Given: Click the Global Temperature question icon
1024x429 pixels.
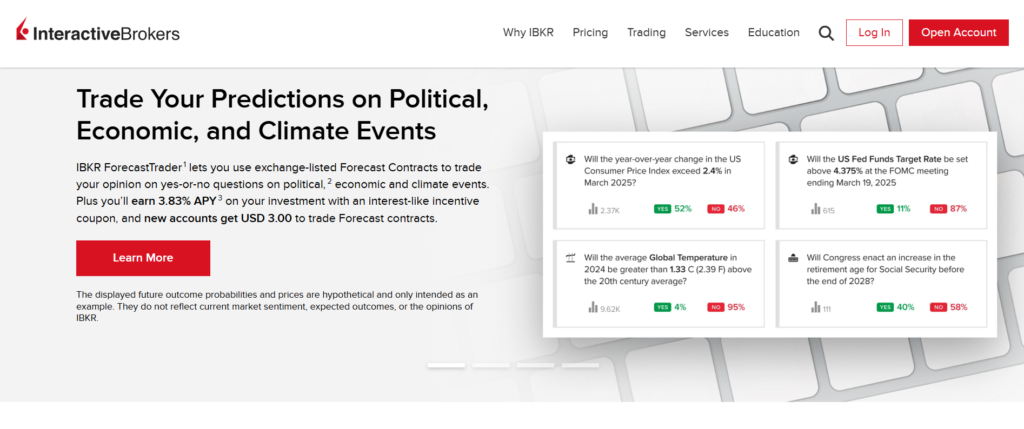Looking at the screenshot, I should 570,257.
